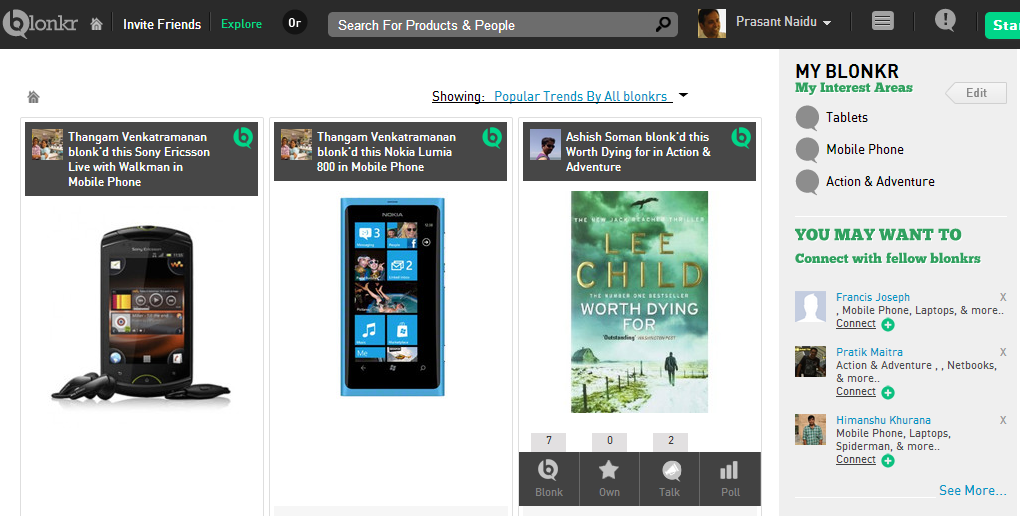Viewport: 1020px width, 516px height.
Task: Click green plus icon for Pratik Maitra
Action: tap(888, 392)
